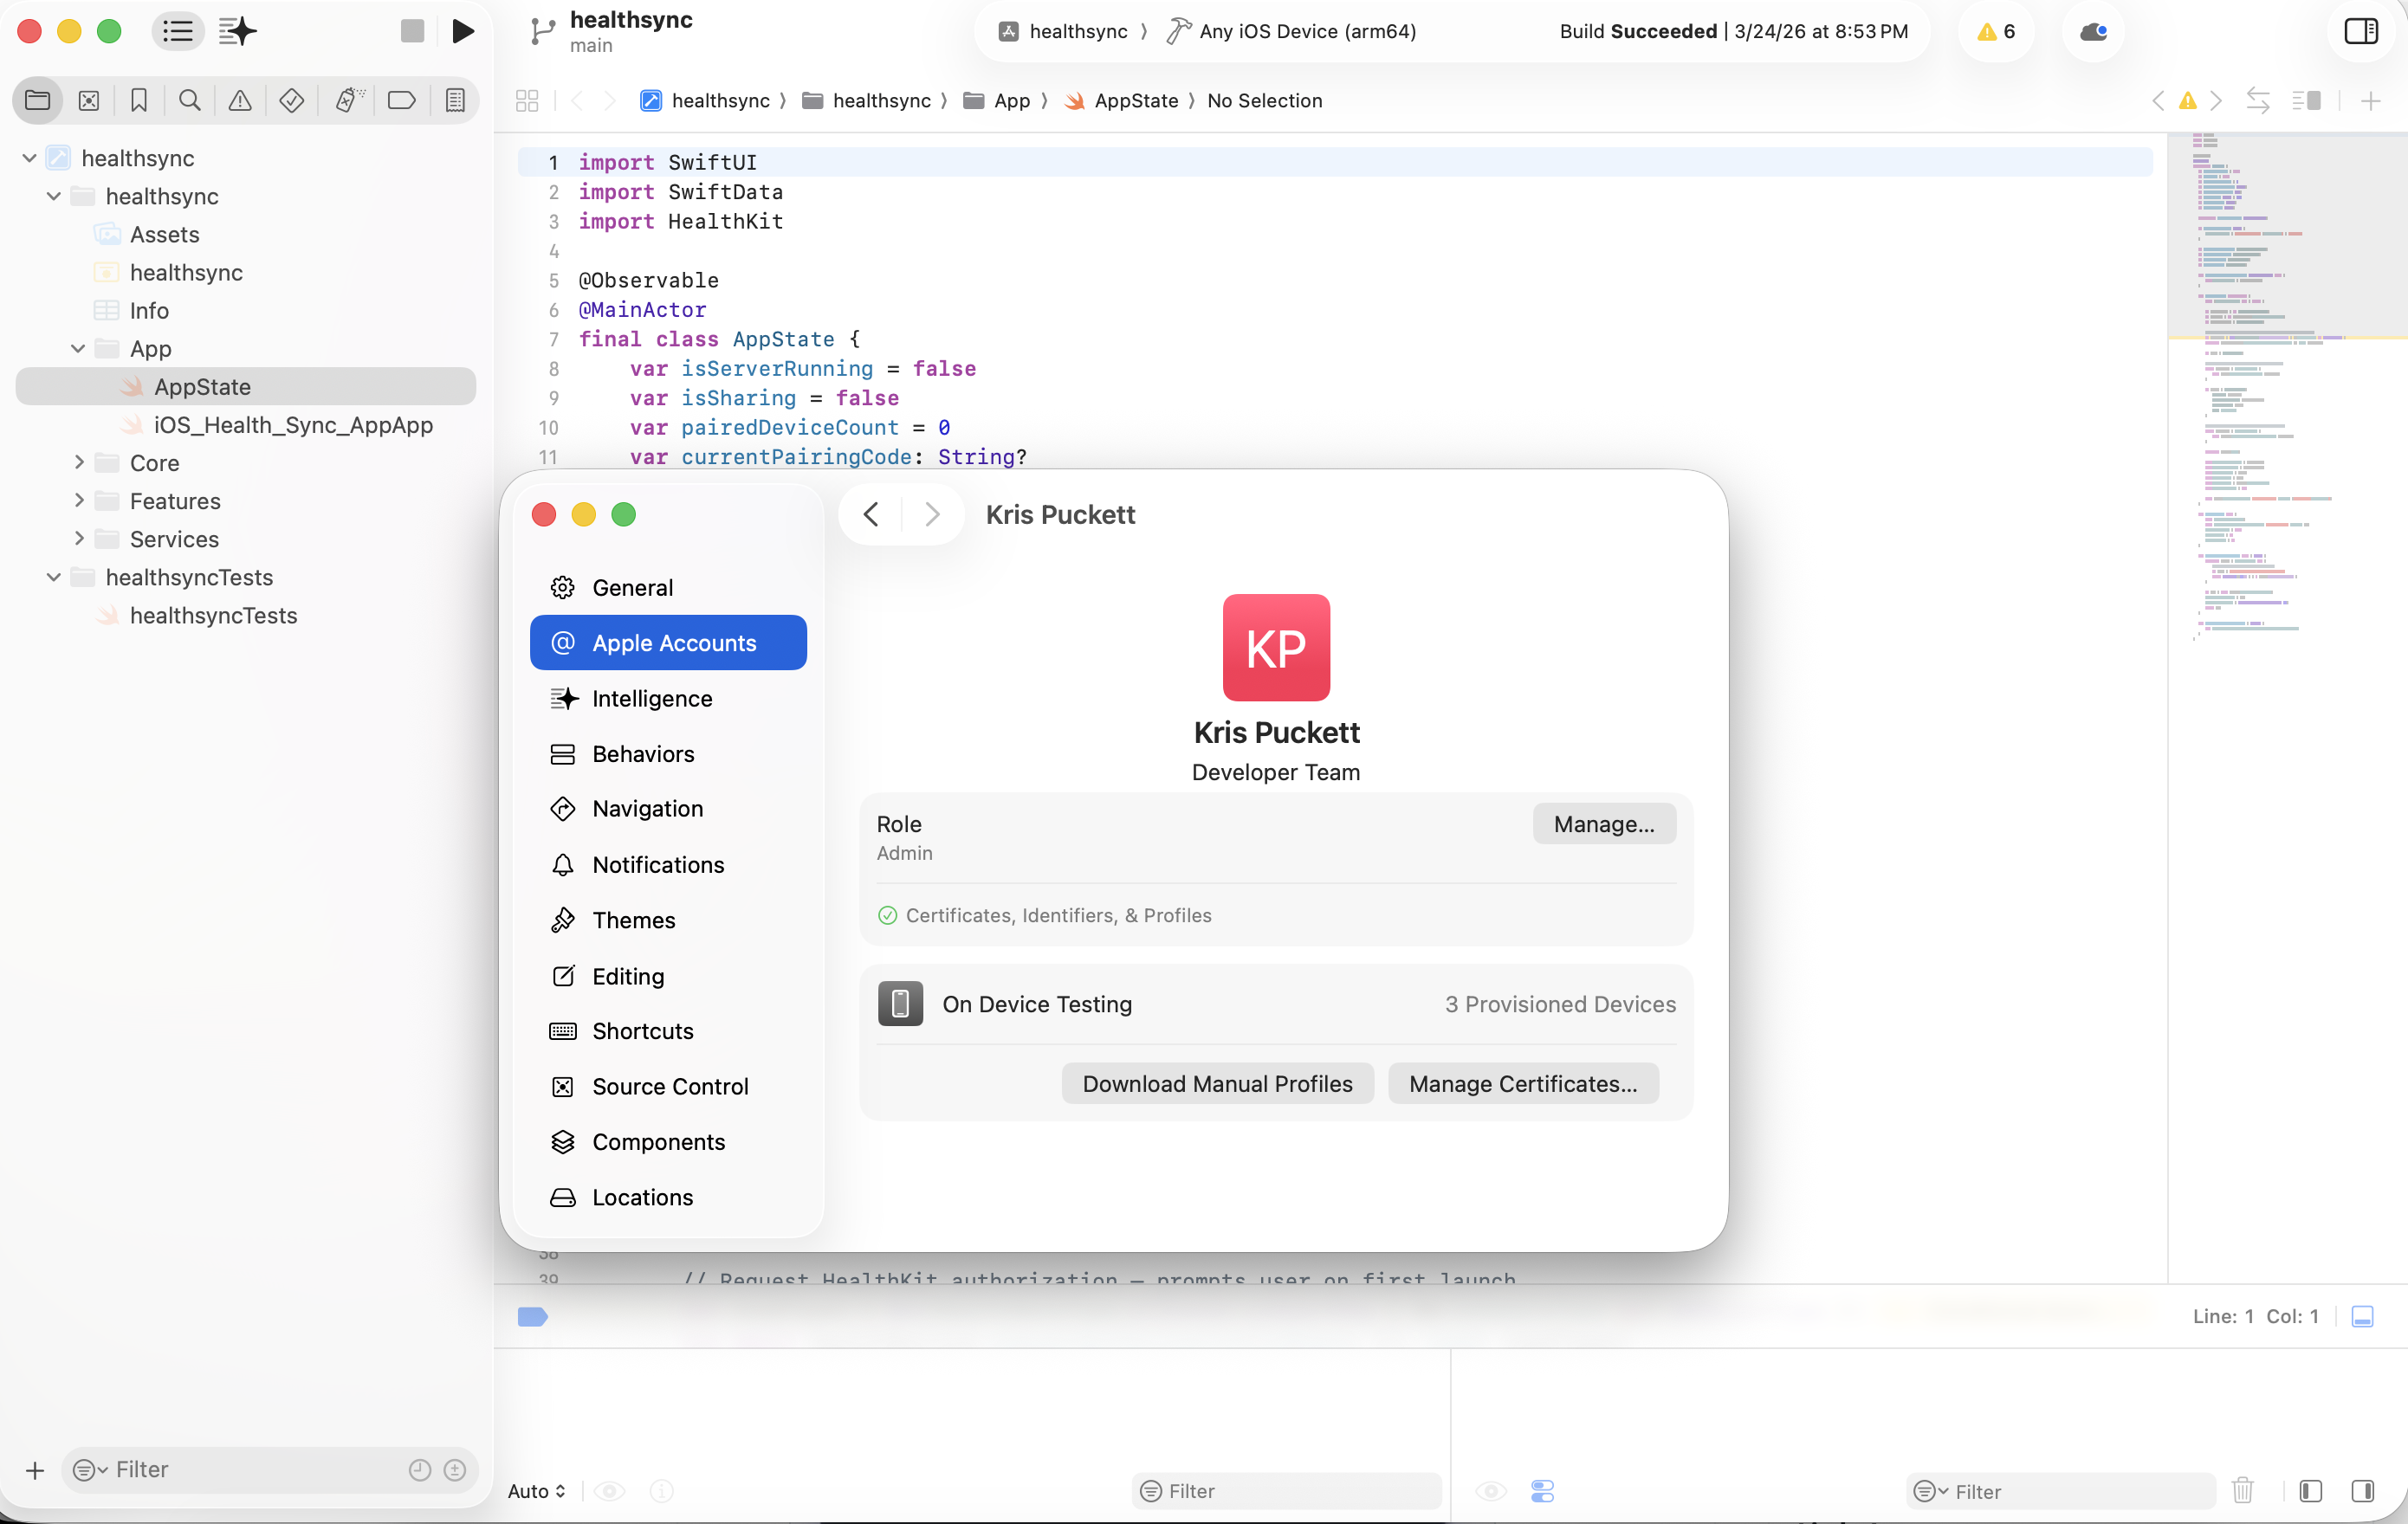The height and width of the screenshot is (1524, 2408).
Task: Collapse the healthsync folder group
Action: coord(54,196)
